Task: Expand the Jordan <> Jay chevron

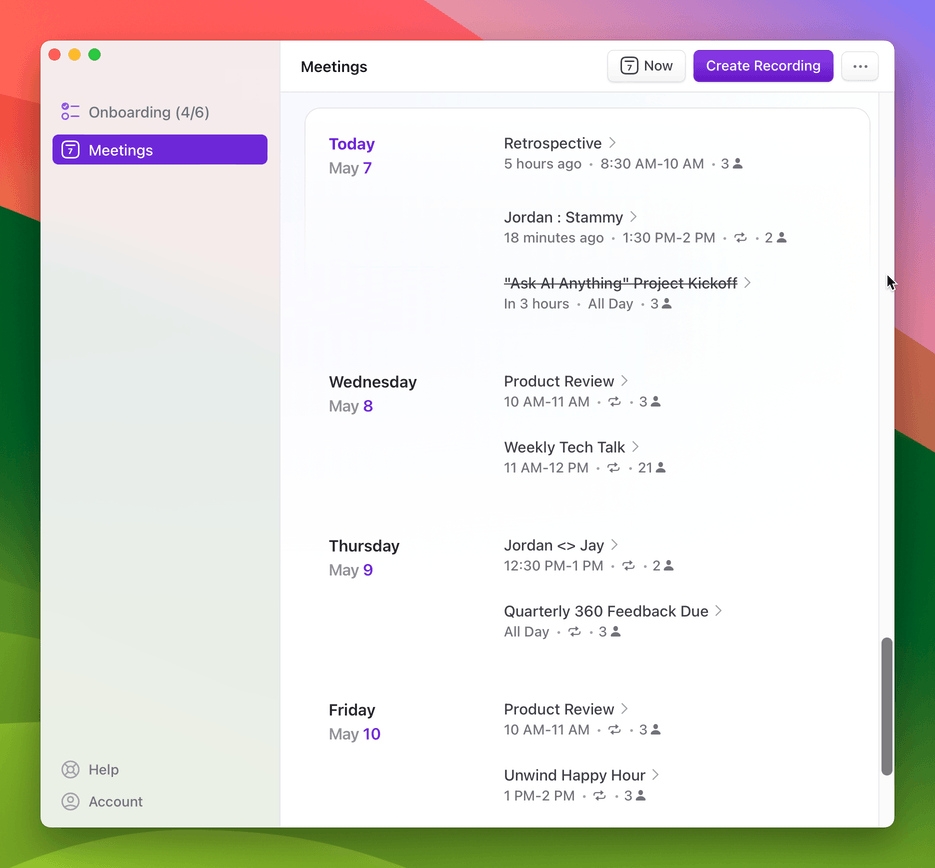Action: [615, 545]
